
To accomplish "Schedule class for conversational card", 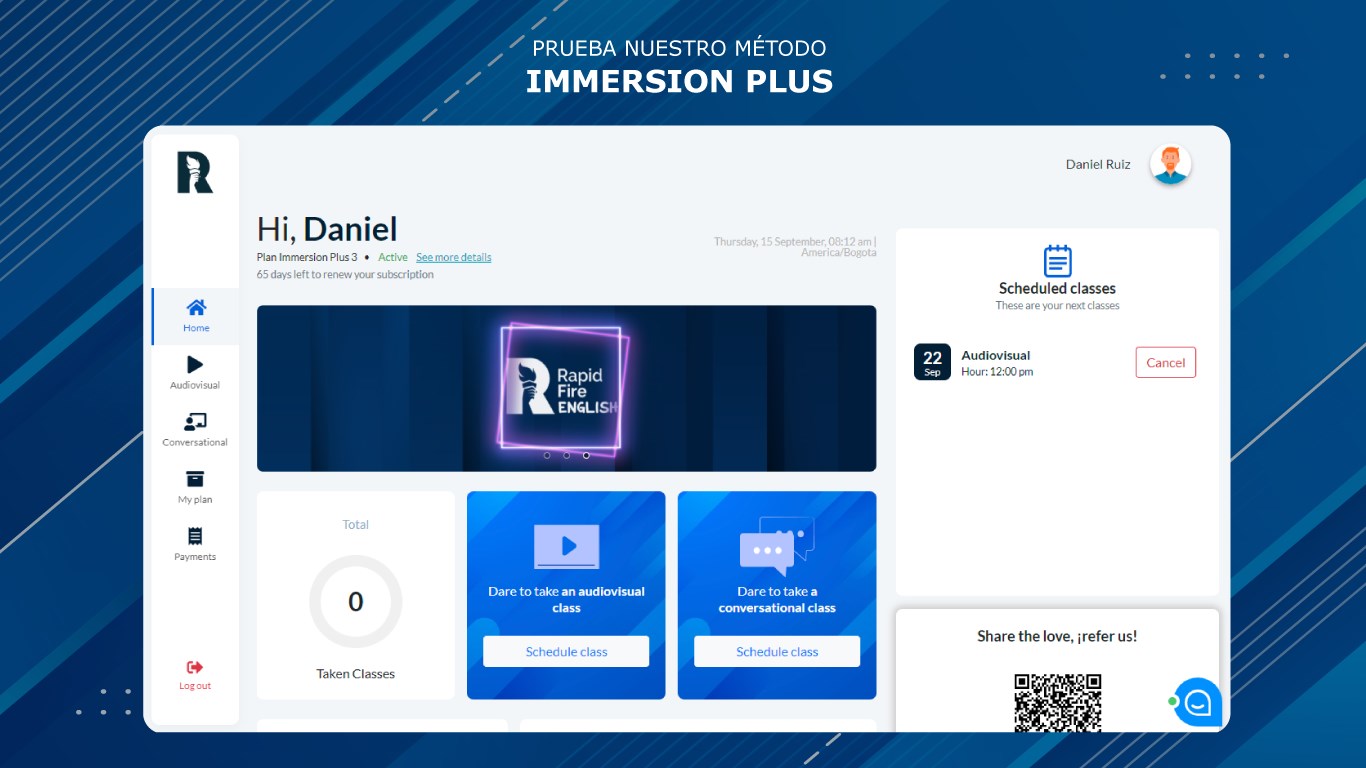I will coord(777,651).
